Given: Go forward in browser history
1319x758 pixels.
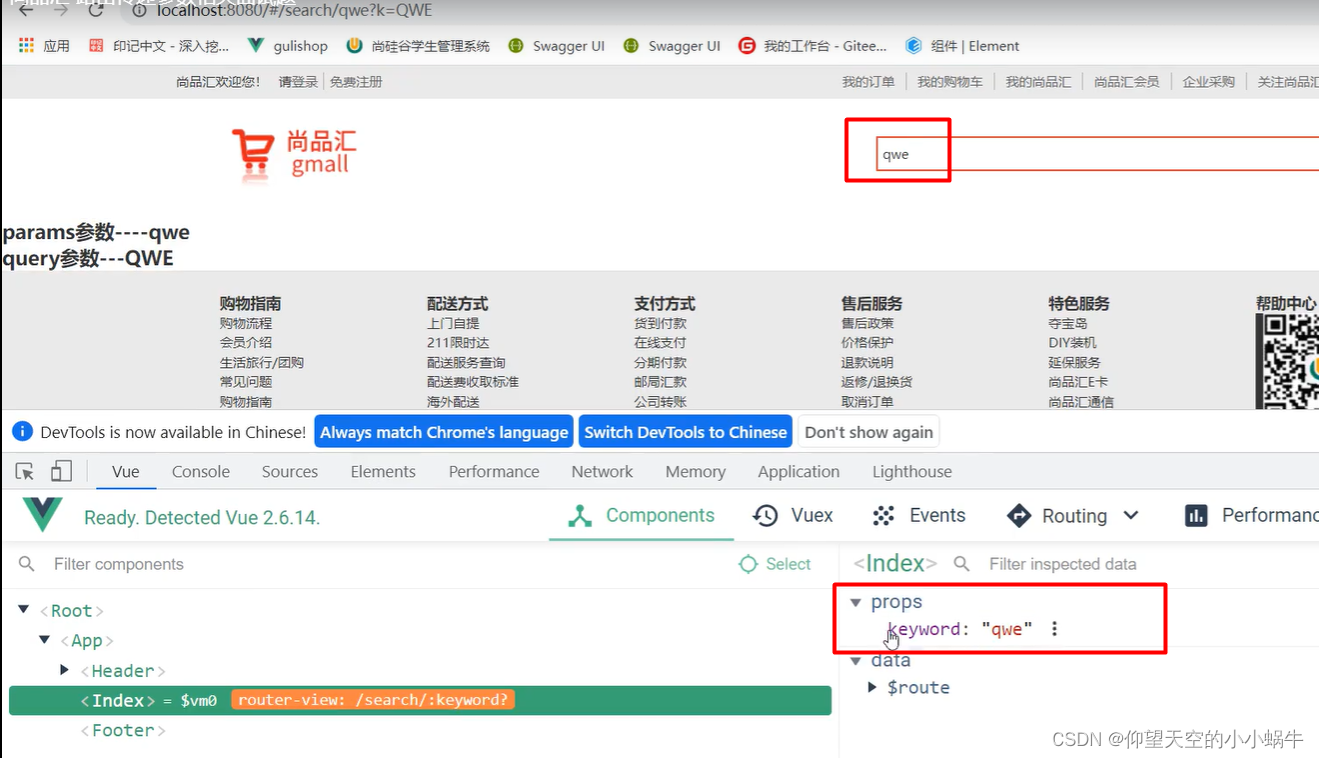Looking at the screenshot, I should click(62, 12).
